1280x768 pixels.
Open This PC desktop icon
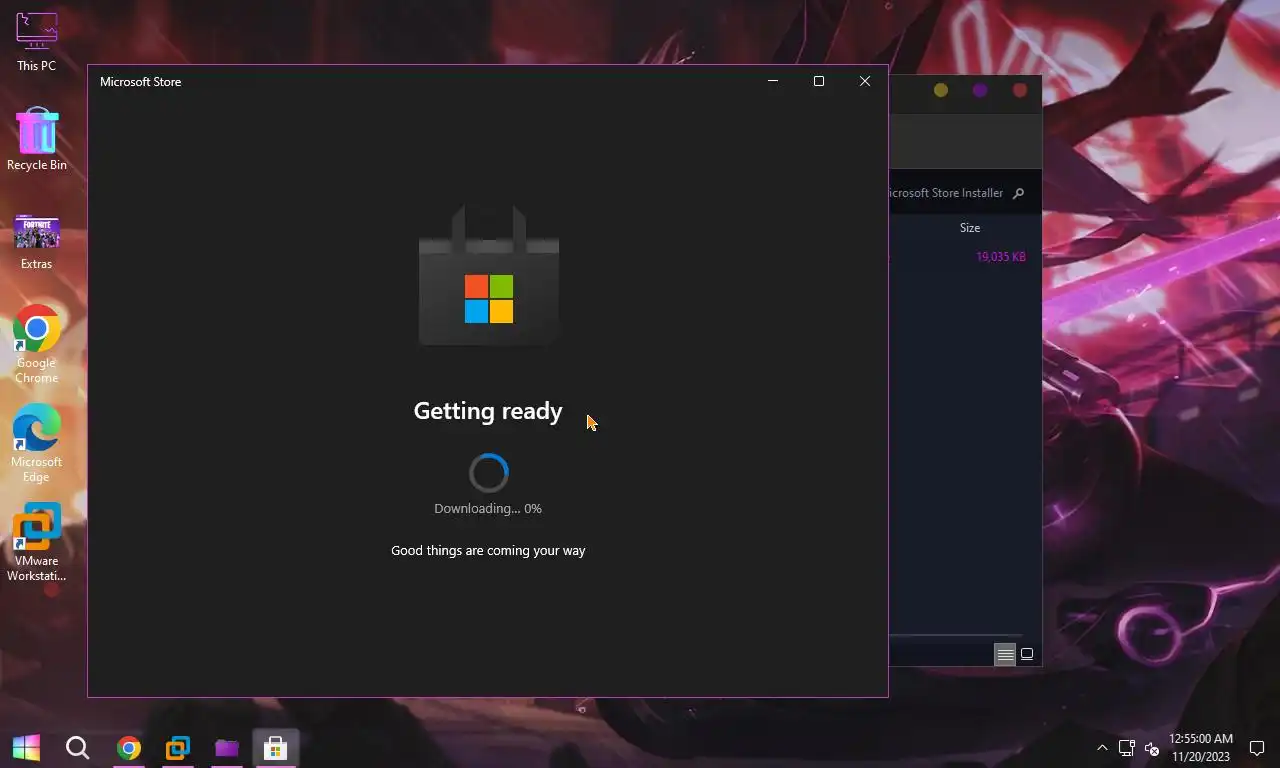37,41
